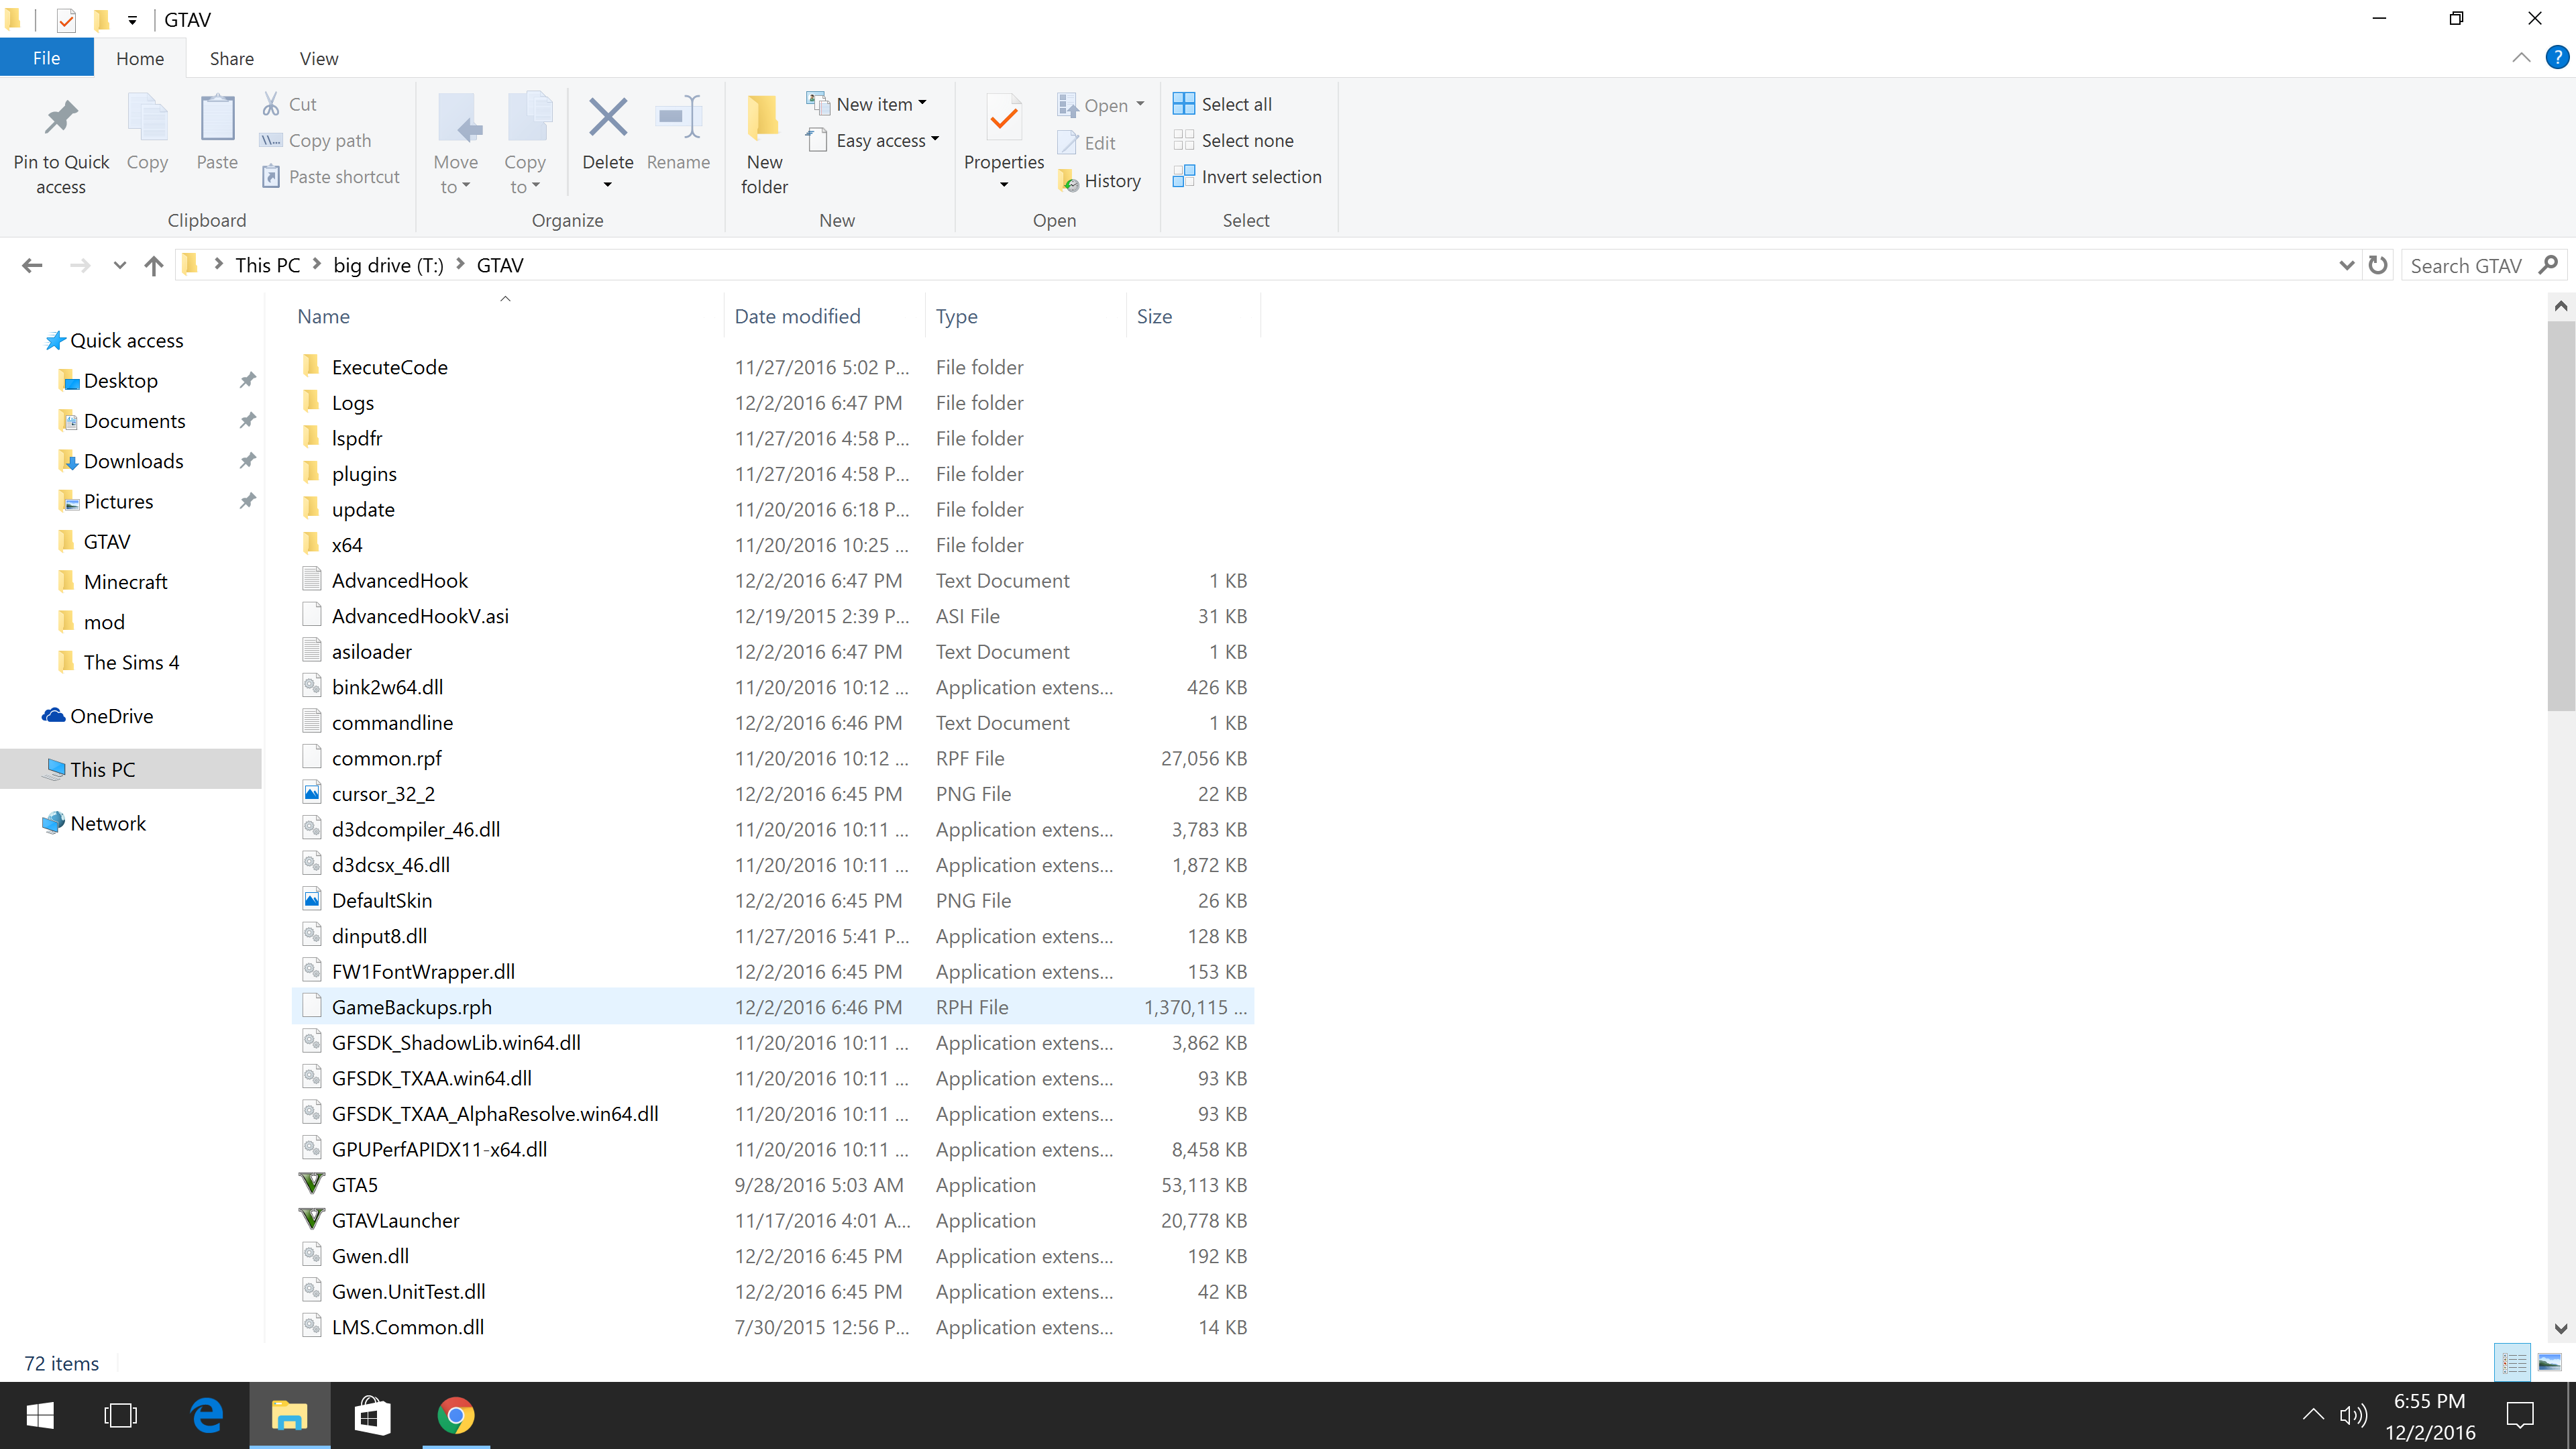The width and height of the screenshot is (2576, 1449).
Task: Click the refresh button beside the address bar
Action: (x=2378, y=265)
